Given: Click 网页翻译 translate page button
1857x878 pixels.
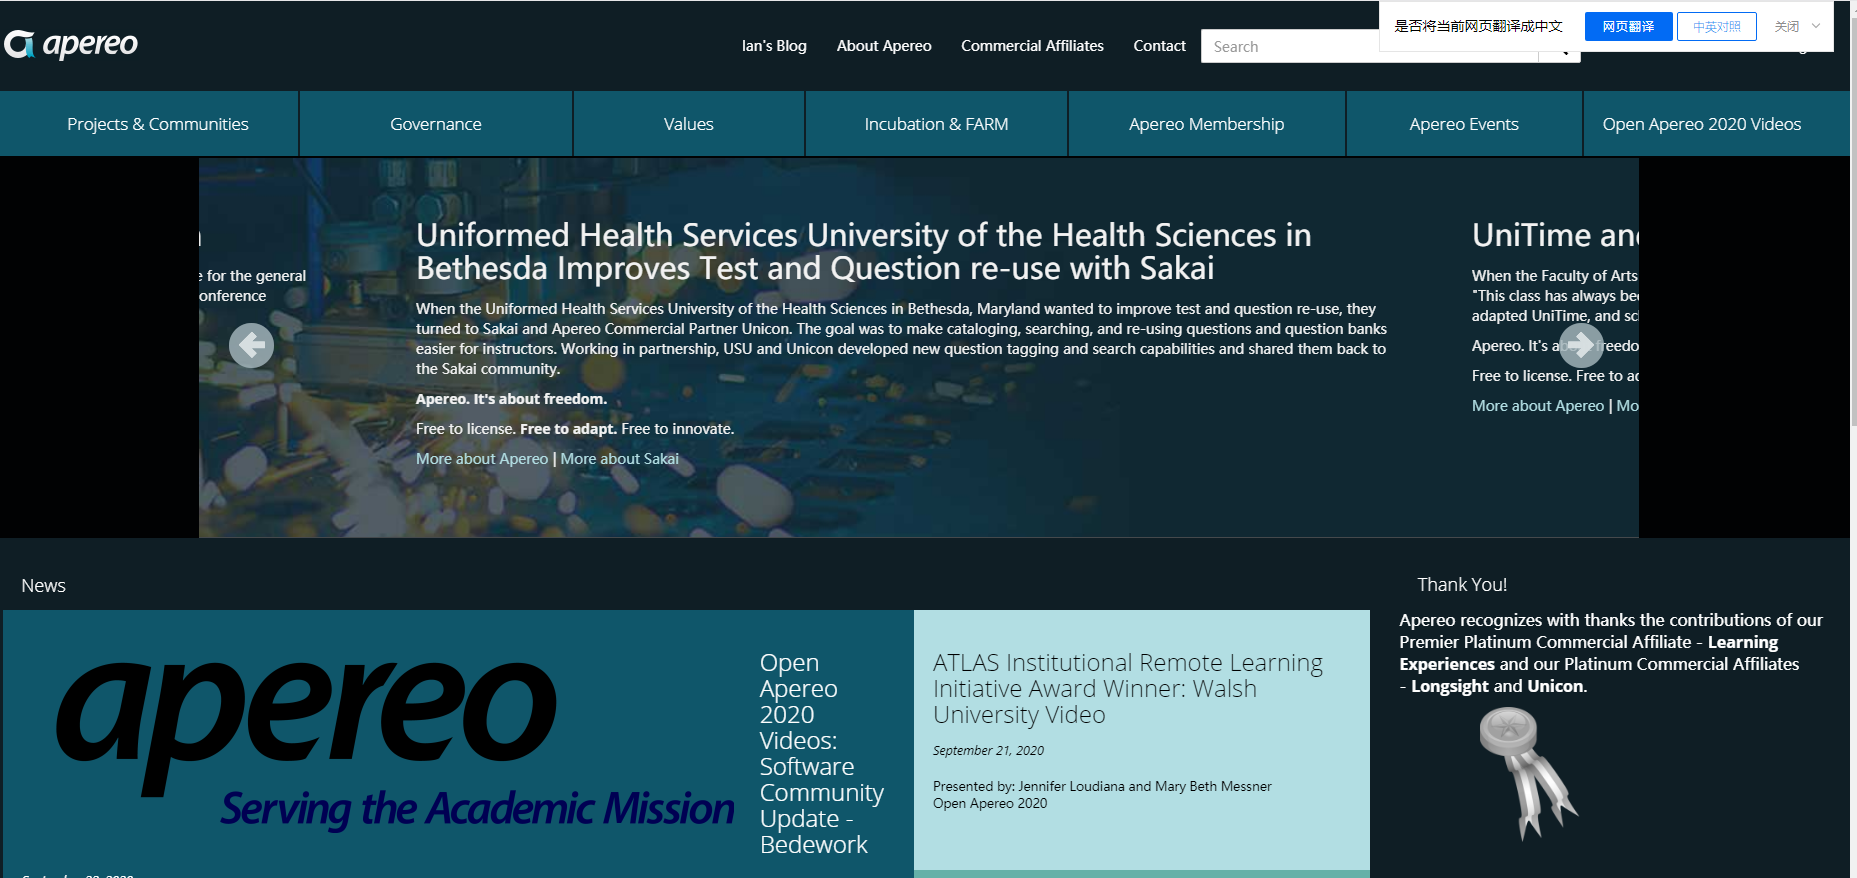Looking at the screenshot, I should coord(1628,26).
